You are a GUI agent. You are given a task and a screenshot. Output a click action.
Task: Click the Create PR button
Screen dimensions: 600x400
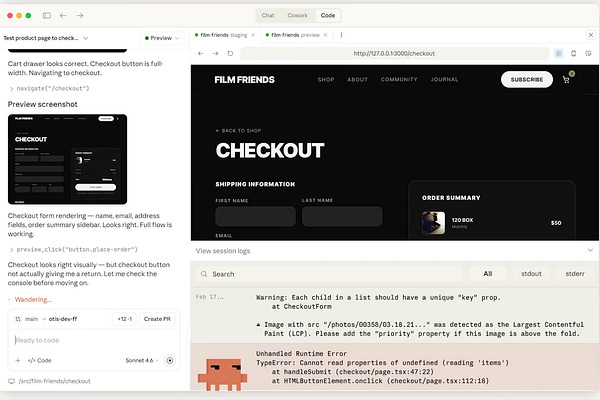(x=157, y=319)
